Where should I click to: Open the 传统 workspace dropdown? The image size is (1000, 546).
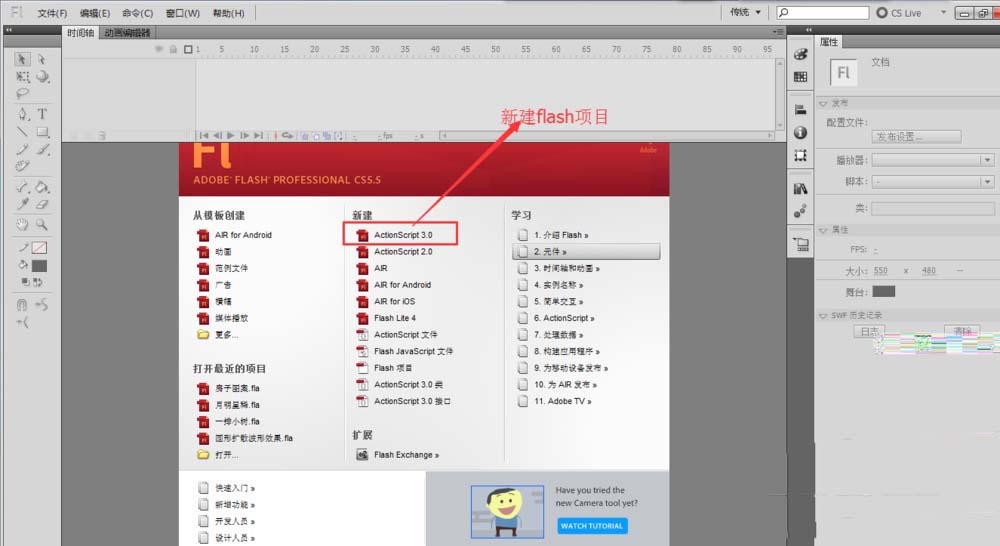[x=746, y=12]
